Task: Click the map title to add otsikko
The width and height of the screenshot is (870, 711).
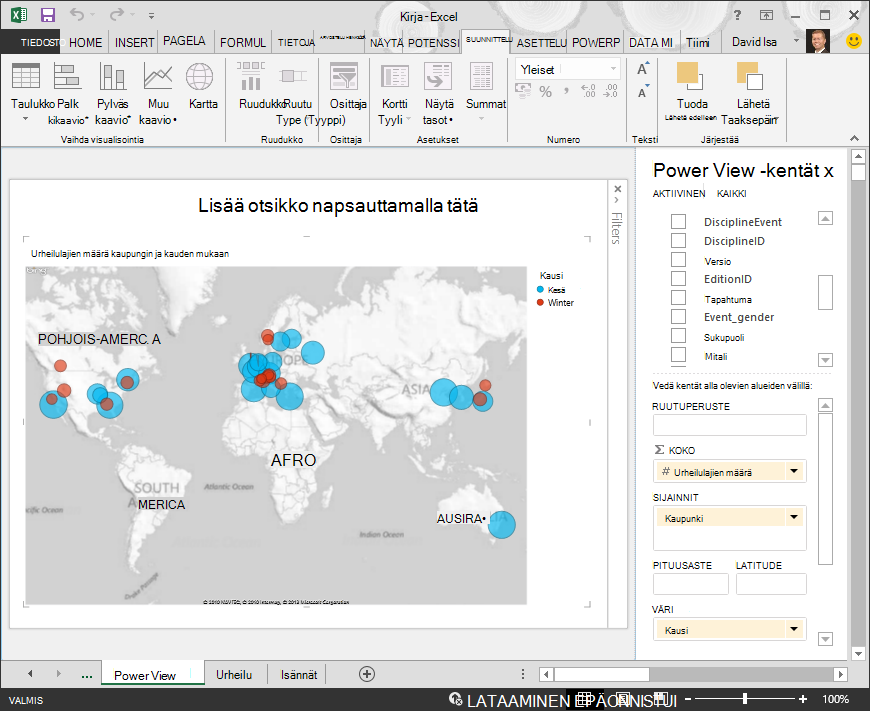Action: point(338,205)
